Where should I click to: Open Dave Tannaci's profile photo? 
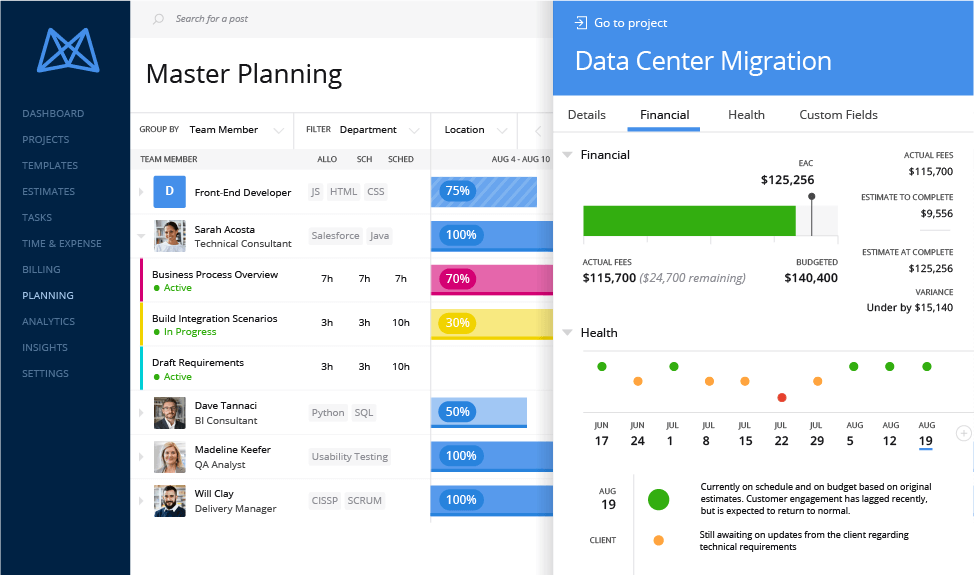[170, 413]
